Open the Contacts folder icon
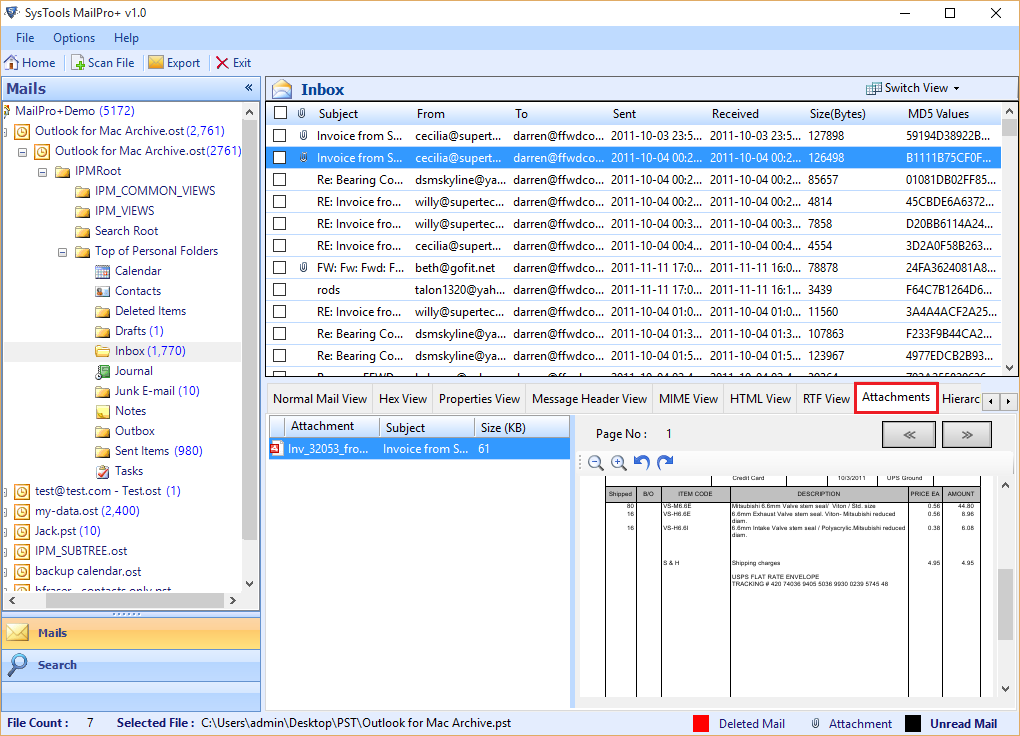The width and height of the screenshot is (1020, 736). [102, 292]
